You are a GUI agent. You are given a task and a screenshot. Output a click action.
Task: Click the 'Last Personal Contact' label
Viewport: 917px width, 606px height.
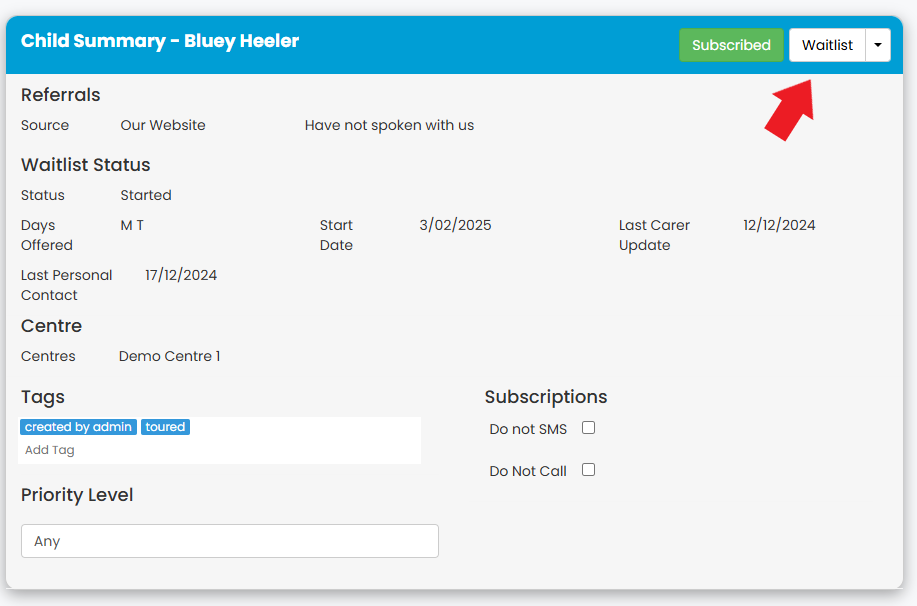click(x=67, y=285)
